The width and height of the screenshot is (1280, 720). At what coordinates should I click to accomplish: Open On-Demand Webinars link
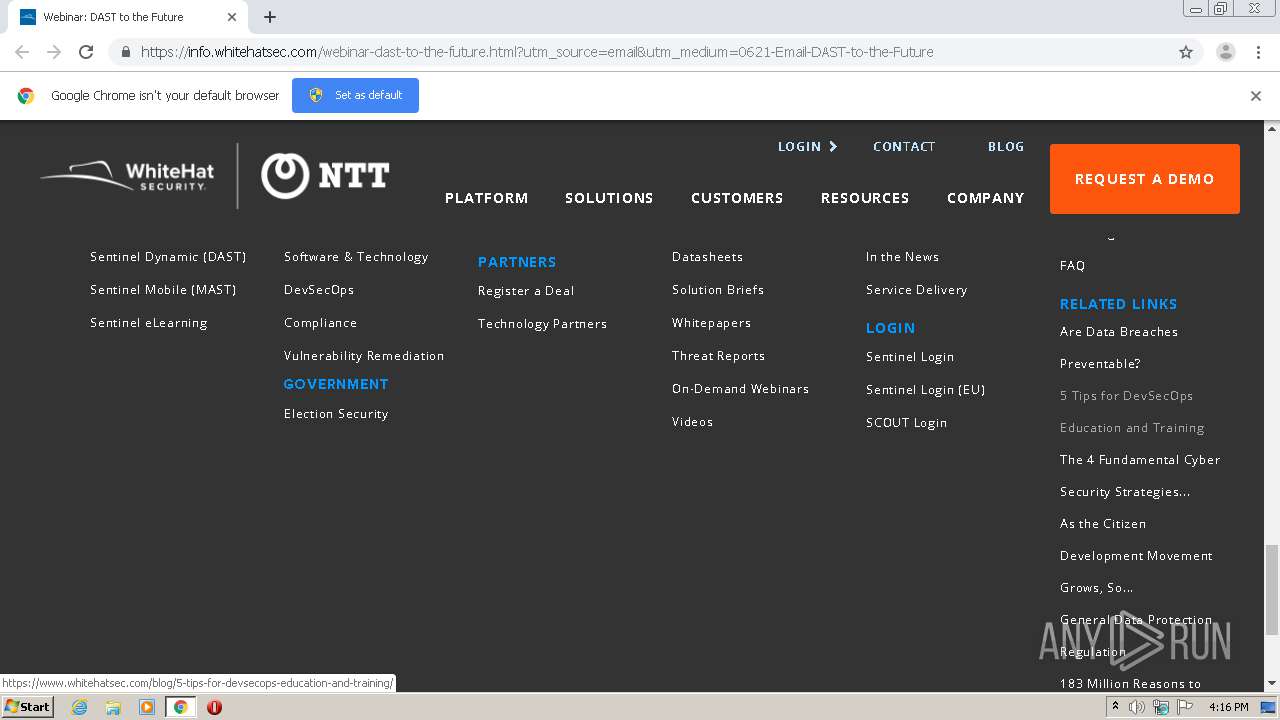pyautogui.click(x=740, y=389)
